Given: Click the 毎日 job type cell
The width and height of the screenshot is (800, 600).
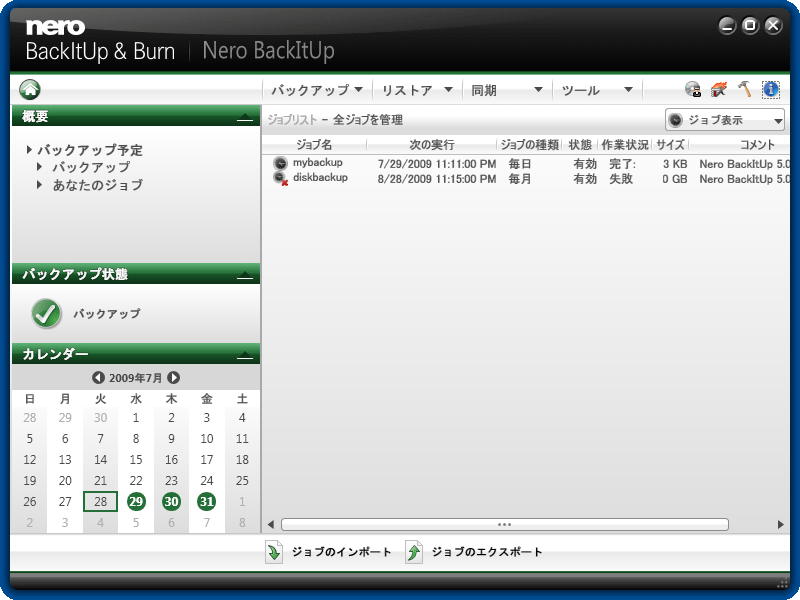Looking at the screenshot, I should (520, 164).
